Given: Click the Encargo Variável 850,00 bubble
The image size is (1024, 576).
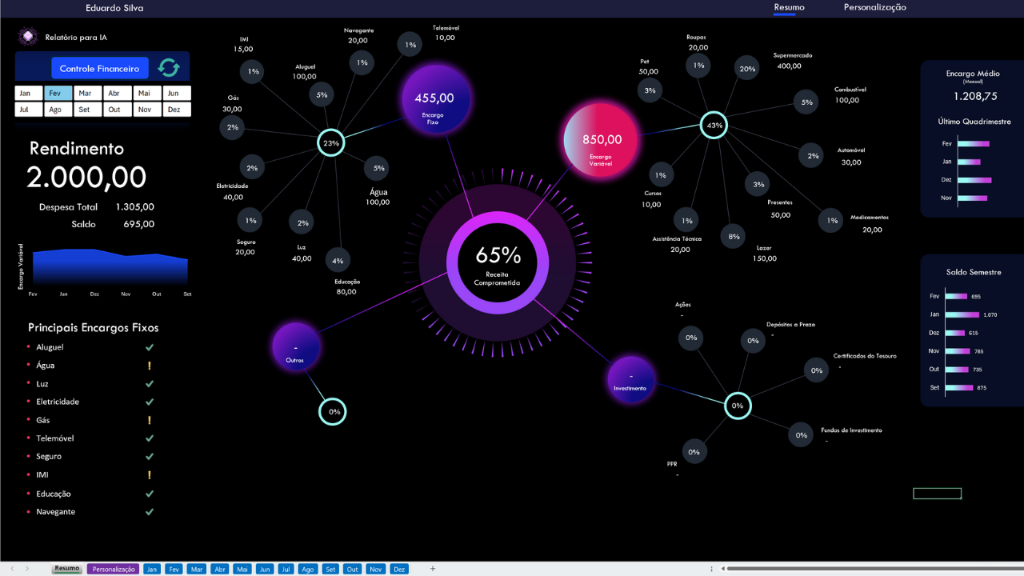Looking at the screenshot, I should (602, 140).
